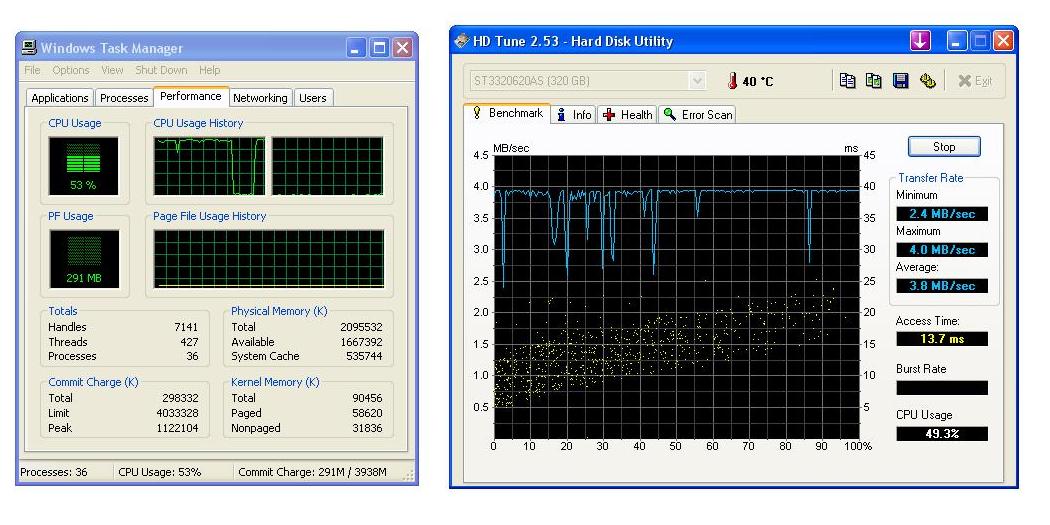Maximize Windows Task Manager

pyautogui.click(x=379, y=48)
